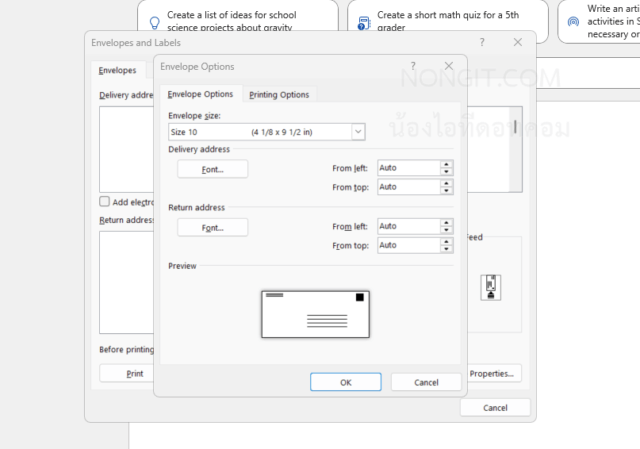The width and height of the screenshot is (640, 449).
Task: Click delivery address From top field
Action: 409,187
